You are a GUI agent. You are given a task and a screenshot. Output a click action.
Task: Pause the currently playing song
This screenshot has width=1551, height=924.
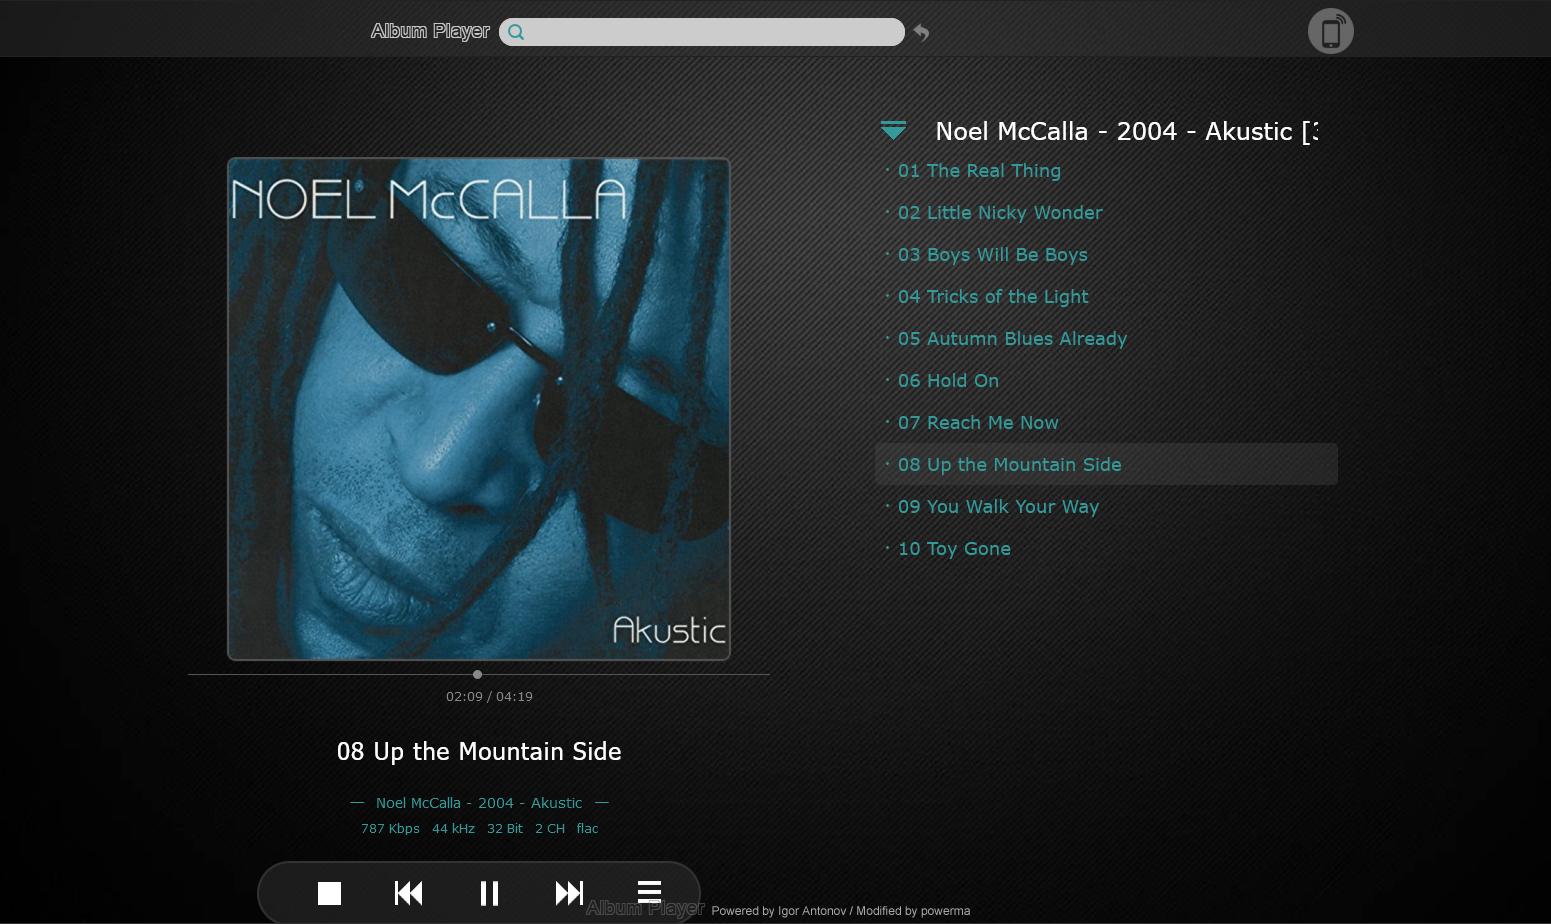pyautogui.click(x=489, y=893)
